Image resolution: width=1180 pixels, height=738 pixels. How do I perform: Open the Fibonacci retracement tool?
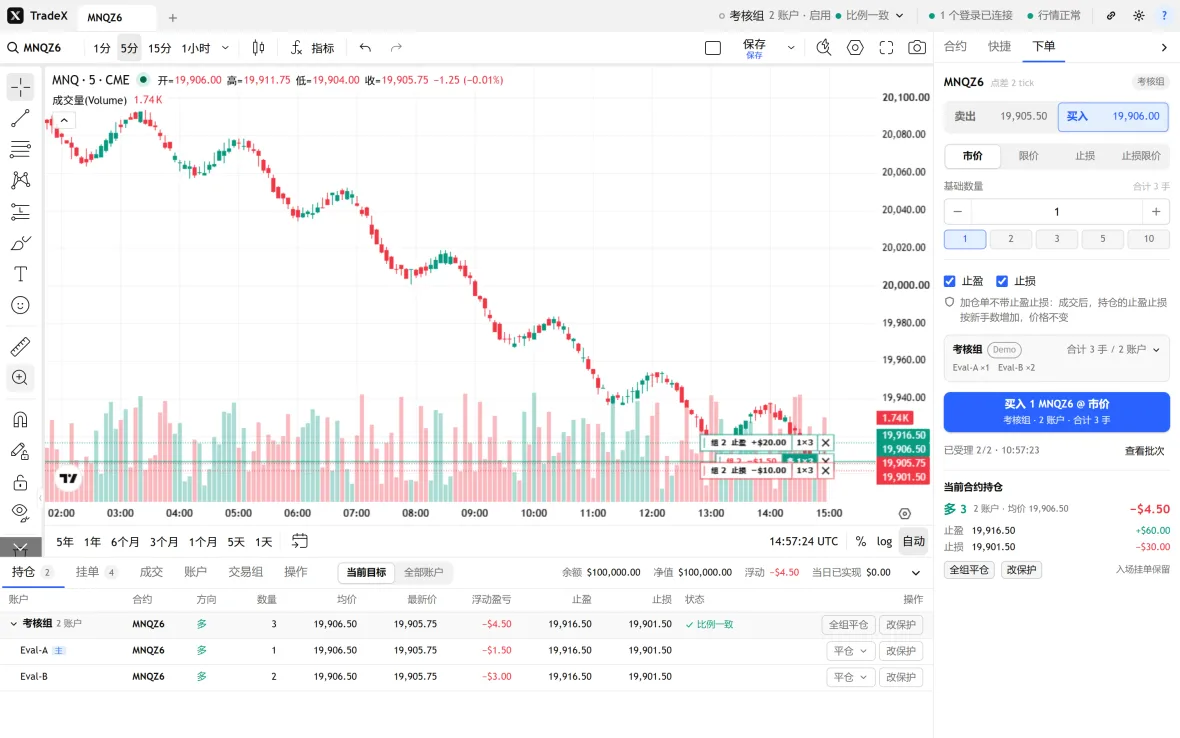coord(20,149)
